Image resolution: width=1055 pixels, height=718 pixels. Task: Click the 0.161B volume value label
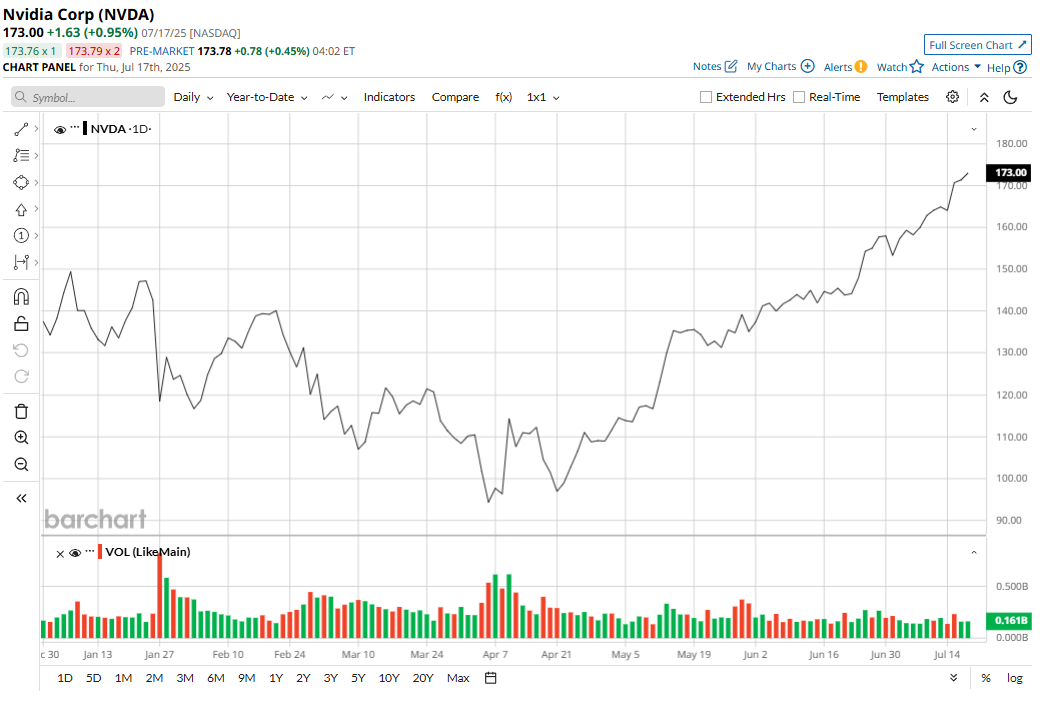(x=1009, y=620)
